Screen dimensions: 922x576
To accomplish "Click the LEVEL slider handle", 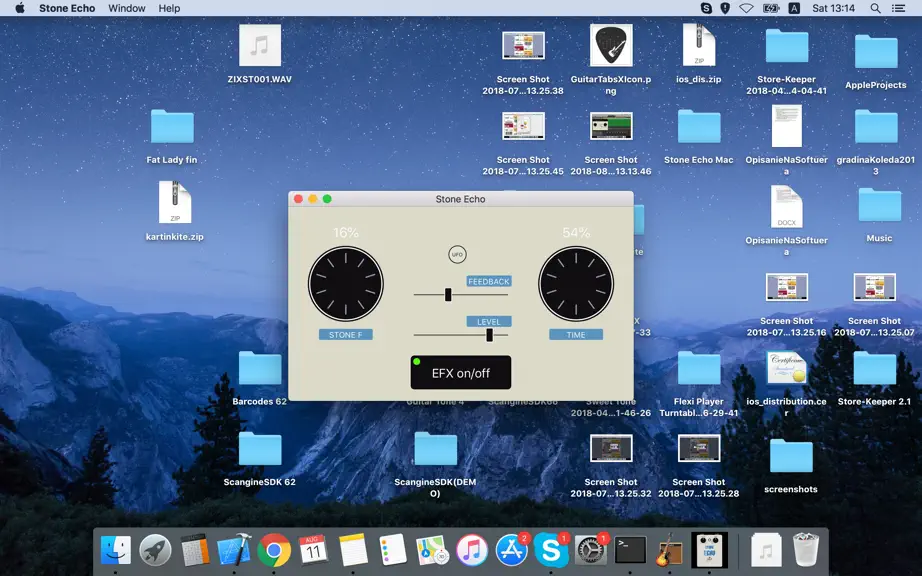I will 489,334.
